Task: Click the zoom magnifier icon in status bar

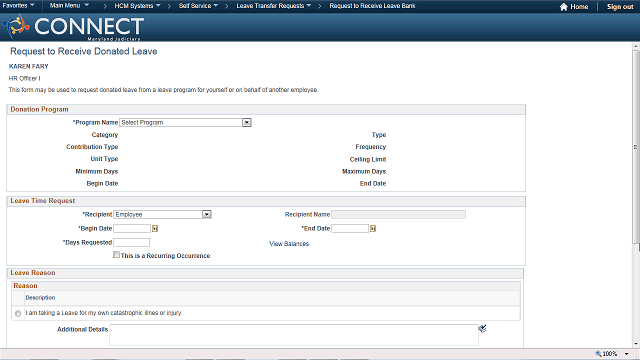Action: point(598,354)
